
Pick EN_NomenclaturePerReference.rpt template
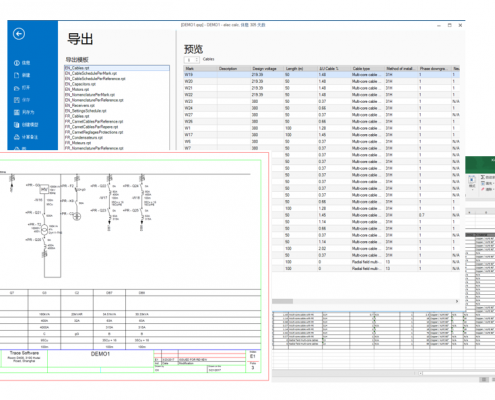pyautogui.click(x=94, y=100)
